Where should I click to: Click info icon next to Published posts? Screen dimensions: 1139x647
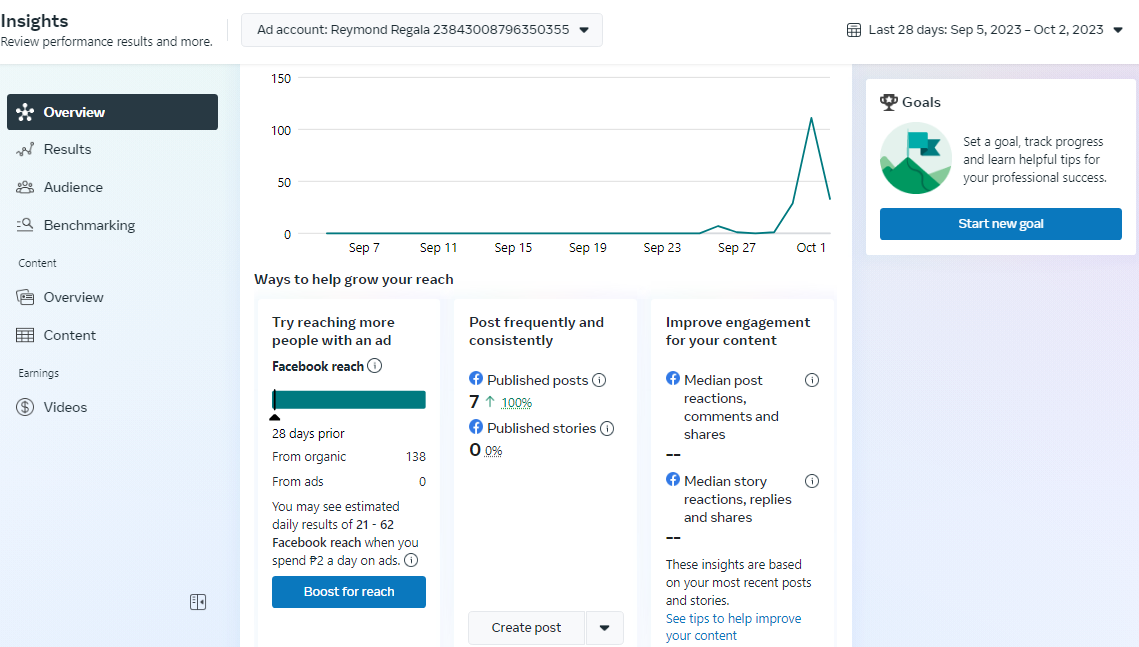[599, 380]
